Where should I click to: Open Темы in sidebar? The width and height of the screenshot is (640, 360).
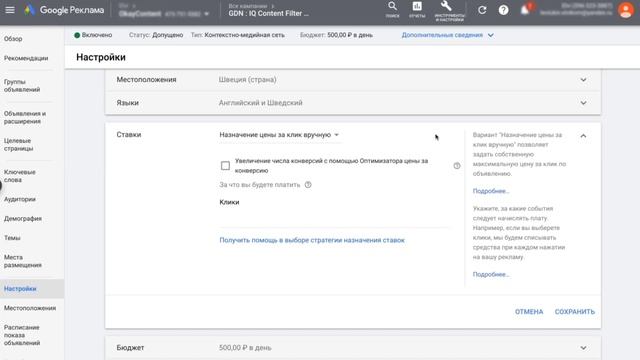click(x=12, y=238)
